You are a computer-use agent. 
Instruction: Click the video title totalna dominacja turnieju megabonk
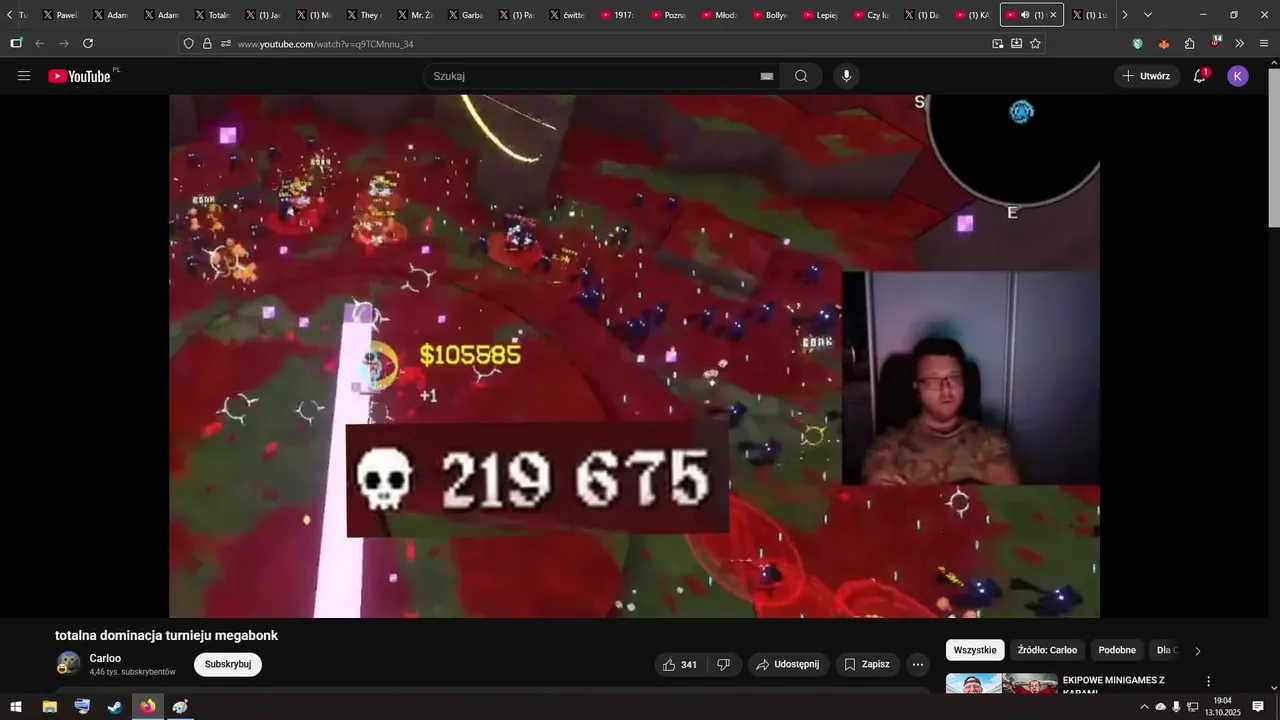[166, 635]
